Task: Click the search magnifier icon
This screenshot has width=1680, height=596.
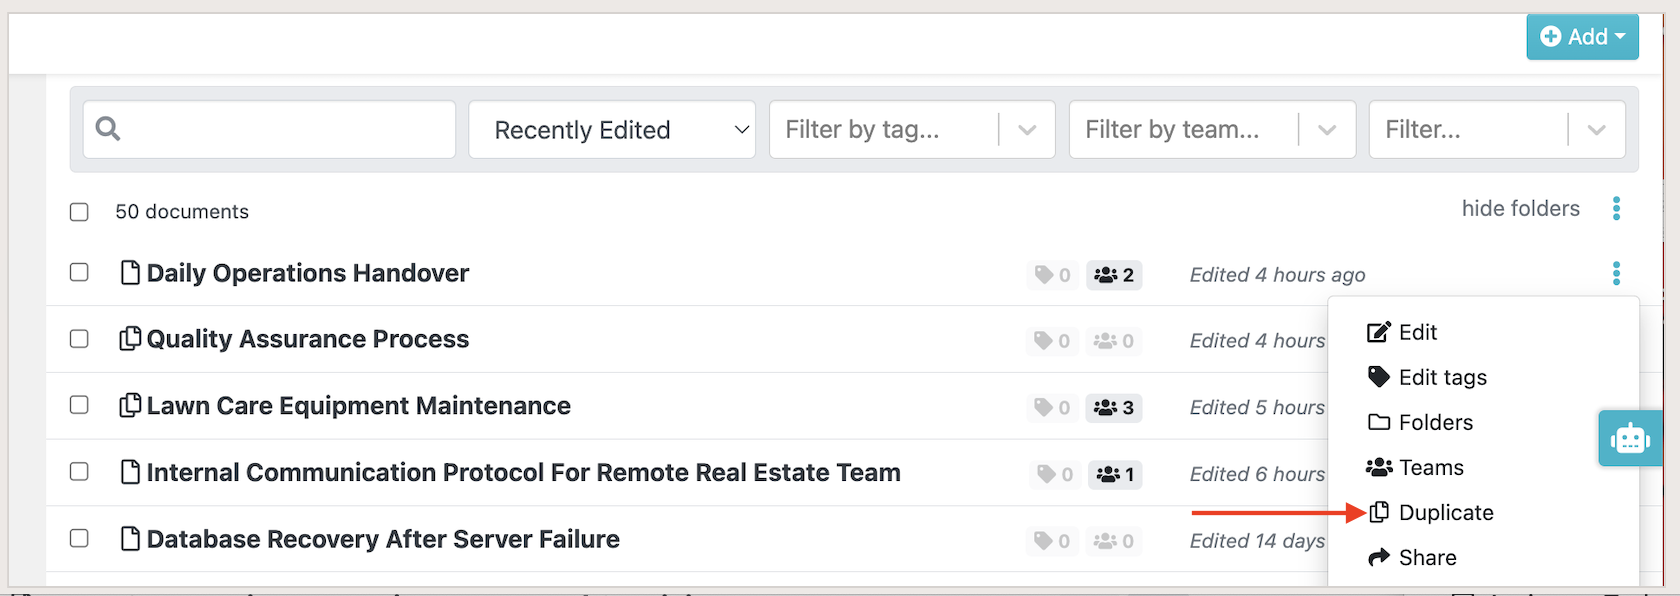Action: tap(108, 129)
